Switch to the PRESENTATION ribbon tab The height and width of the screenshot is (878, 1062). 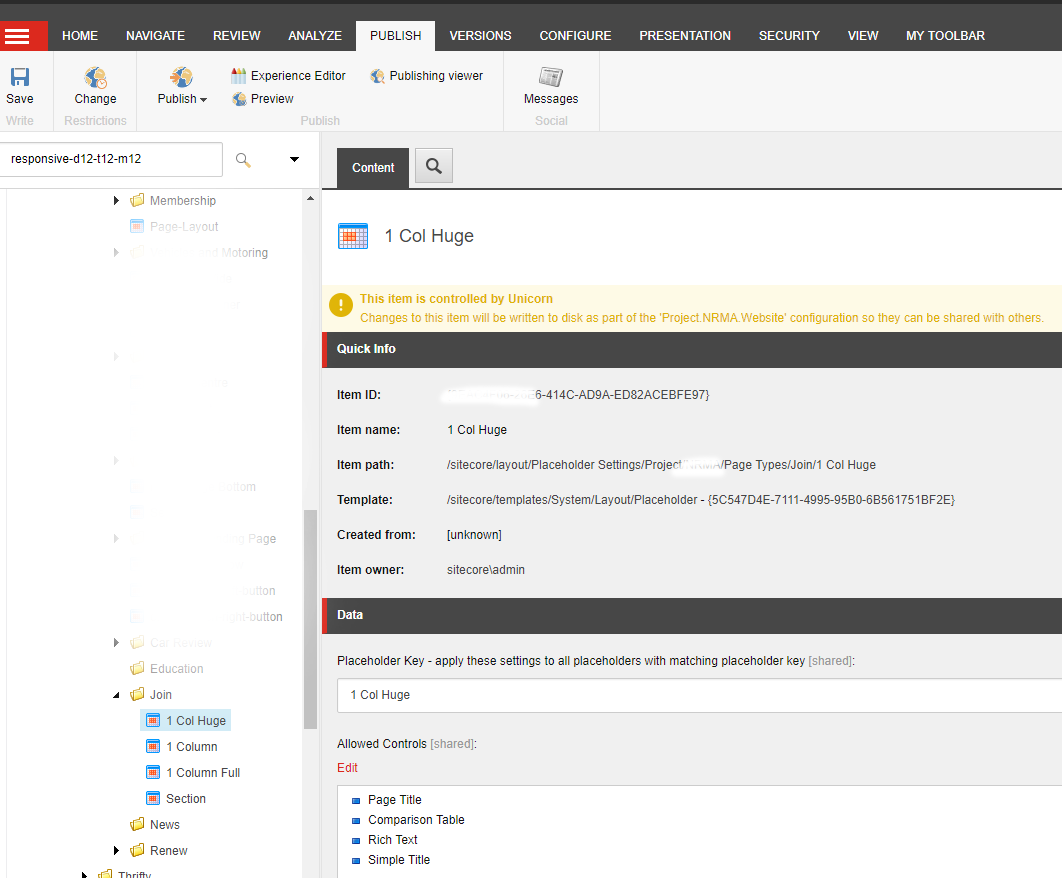pyautogui.click(x=684, y=35)
